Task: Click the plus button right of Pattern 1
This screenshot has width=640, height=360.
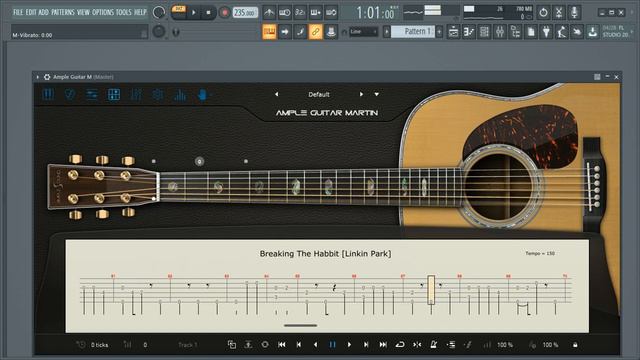Action: [x=439, y=31]
